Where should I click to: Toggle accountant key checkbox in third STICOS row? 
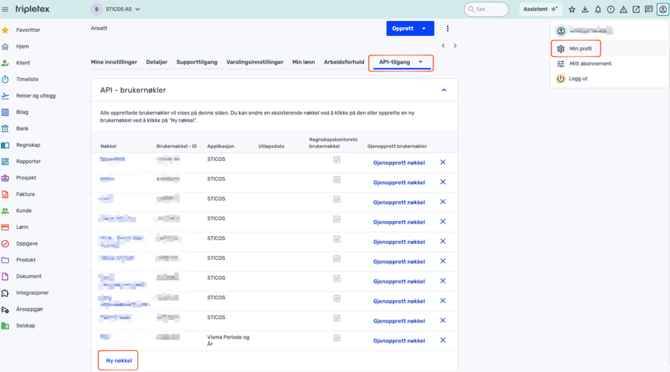[337, 199]
